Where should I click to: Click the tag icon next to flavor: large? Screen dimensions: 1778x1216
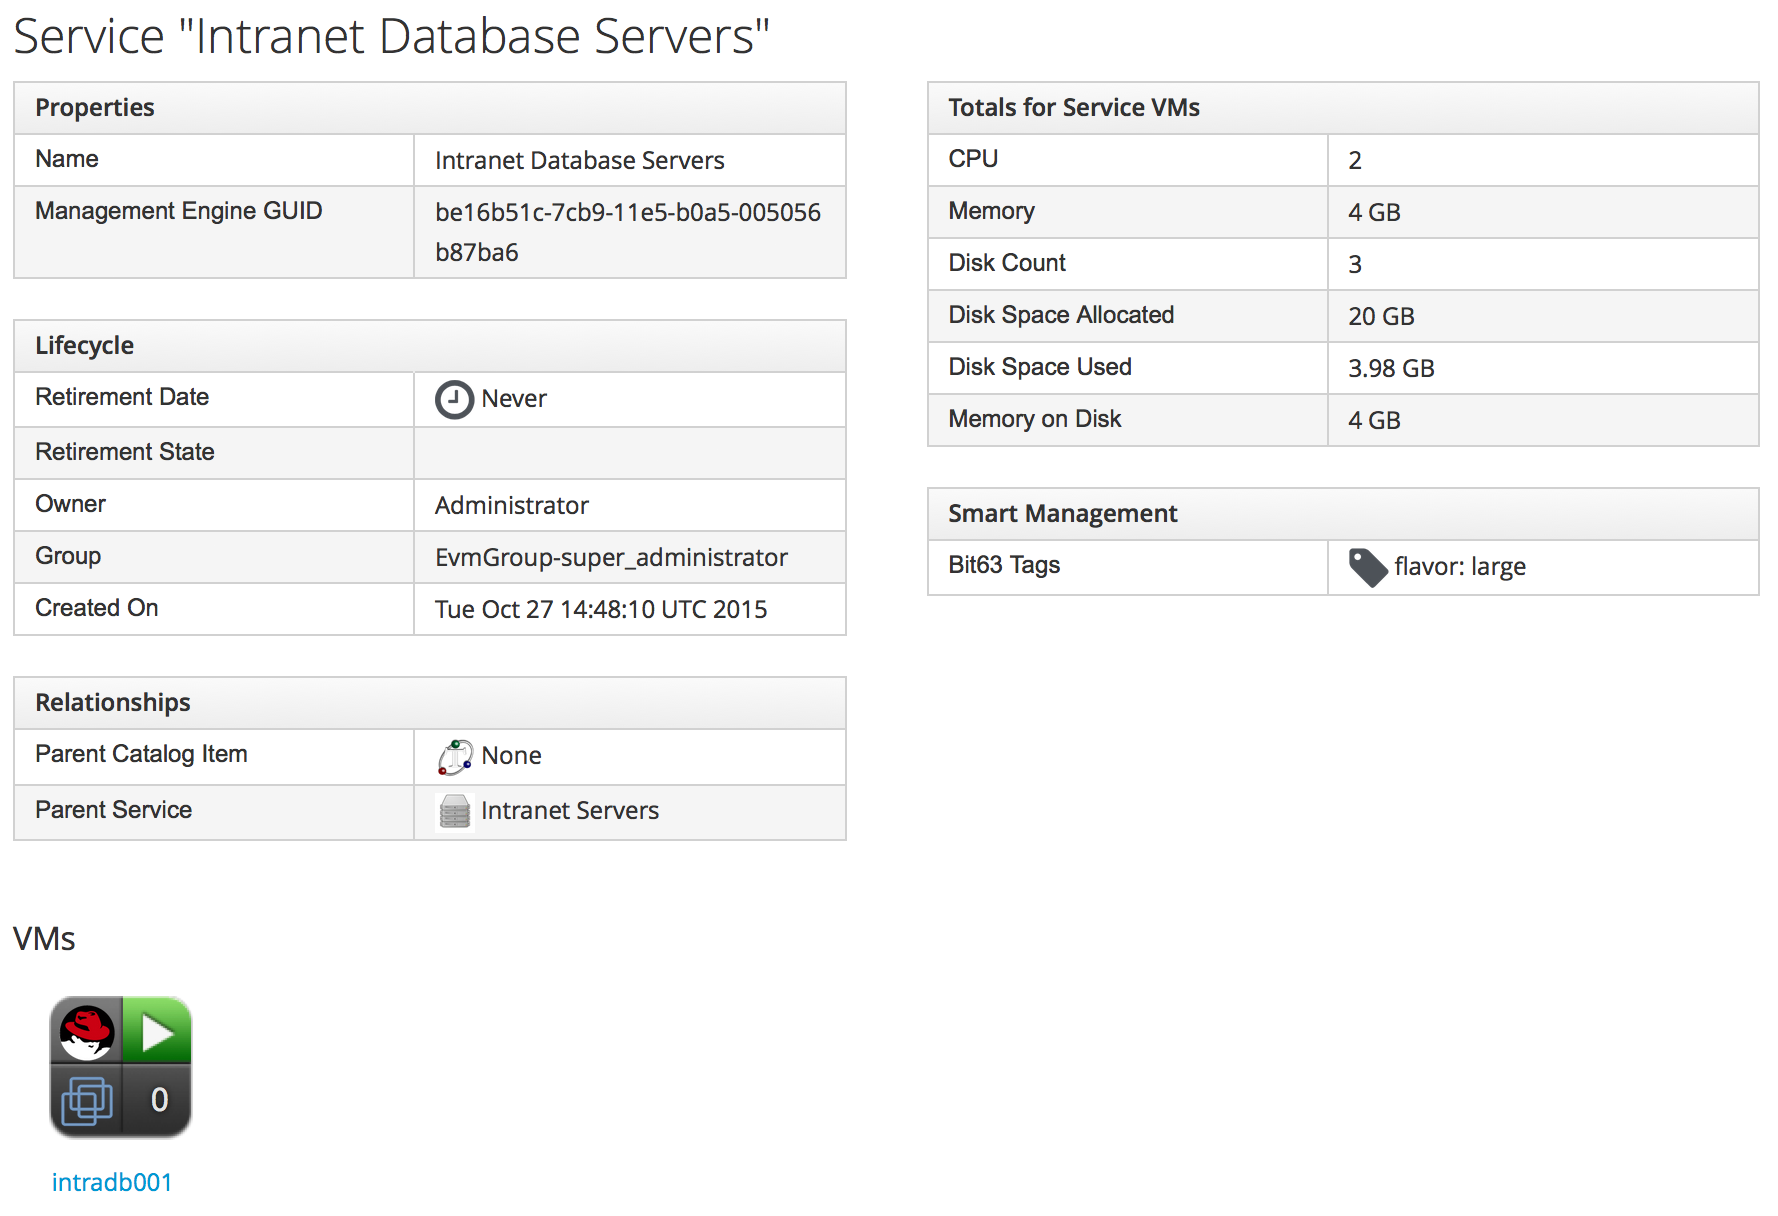pos(1367,567)
